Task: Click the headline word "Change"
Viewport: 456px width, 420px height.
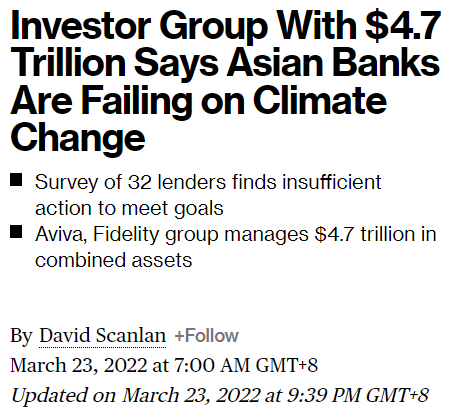Action: point(78,138)
